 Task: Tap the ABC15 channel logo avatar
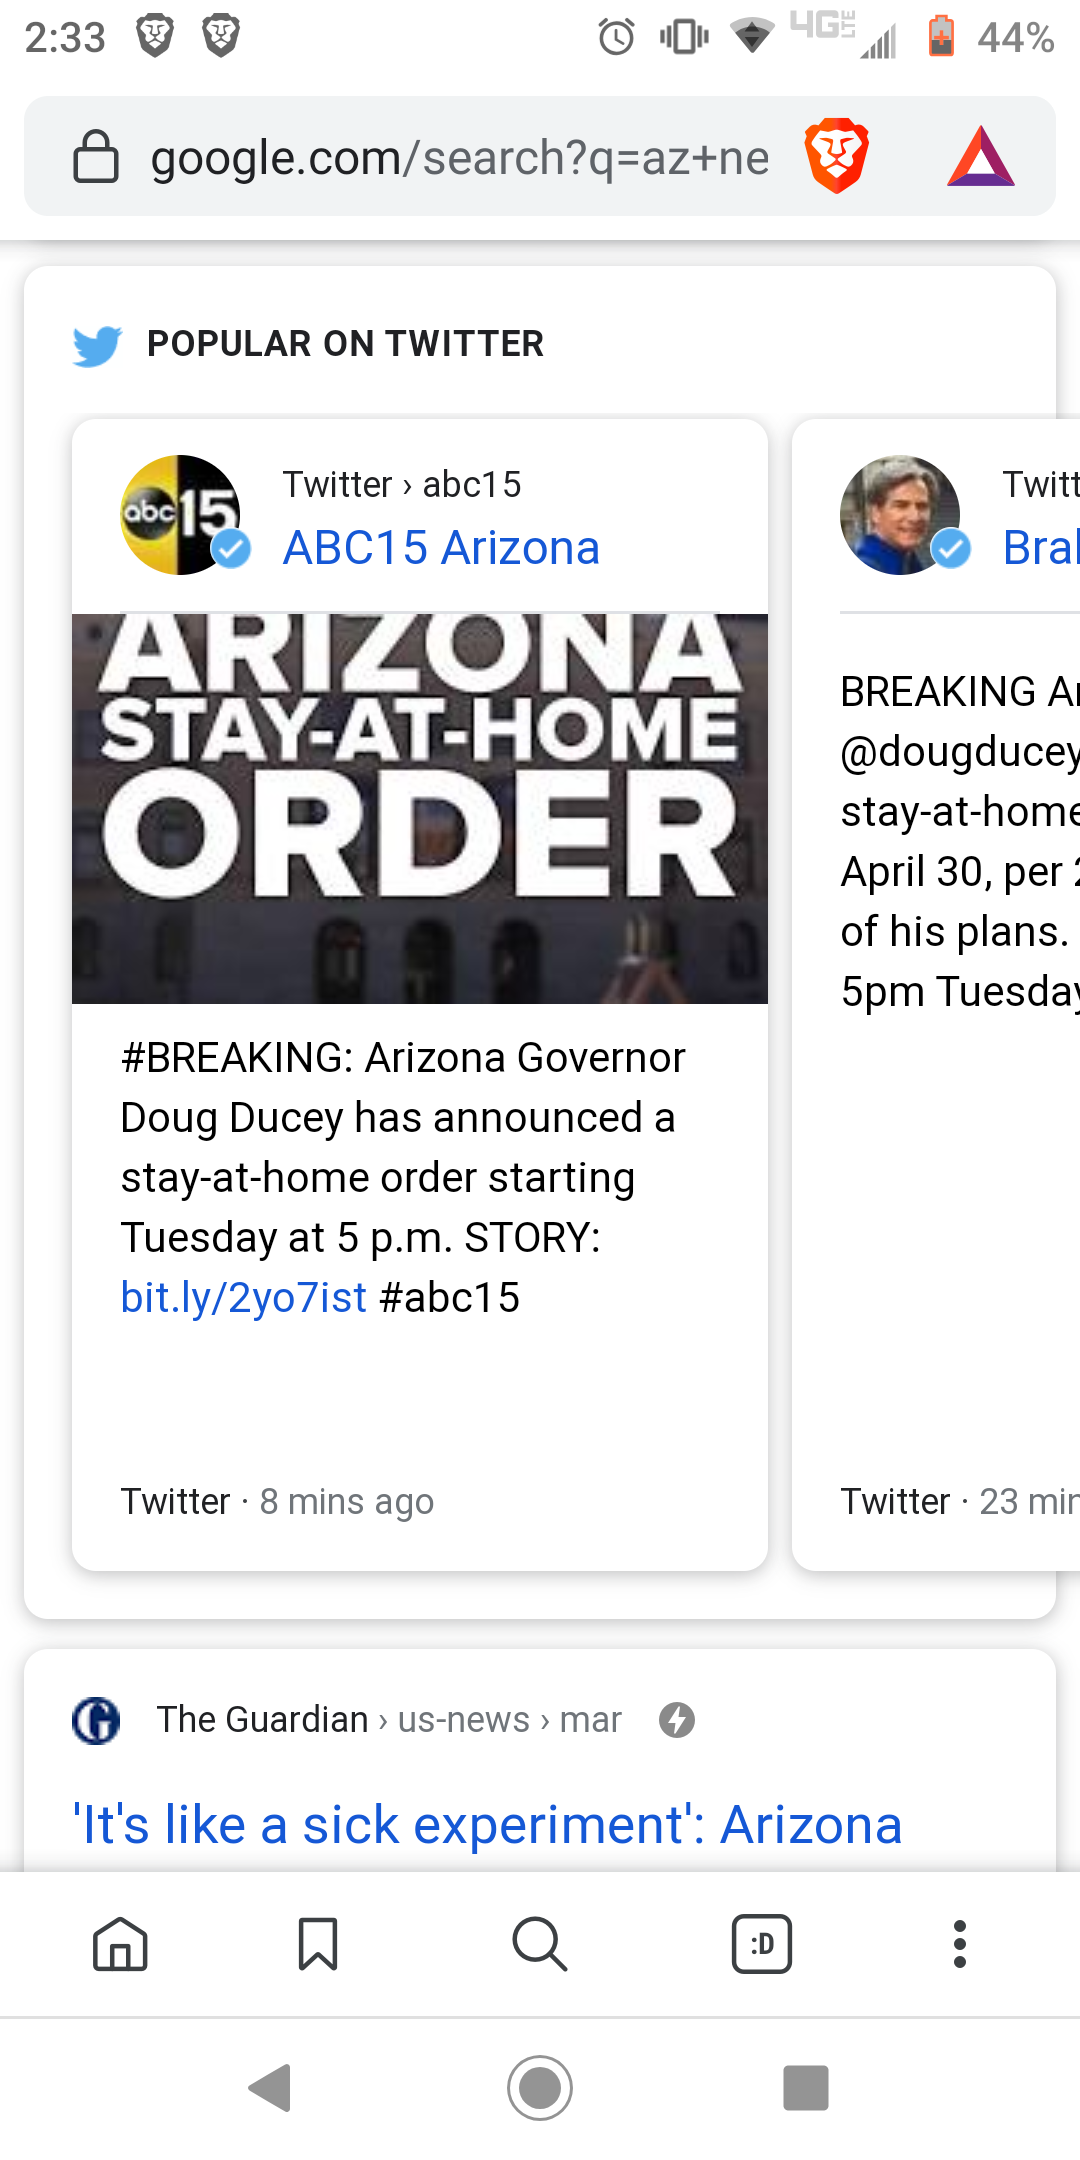pyautogui.click(x=180, y=515)
